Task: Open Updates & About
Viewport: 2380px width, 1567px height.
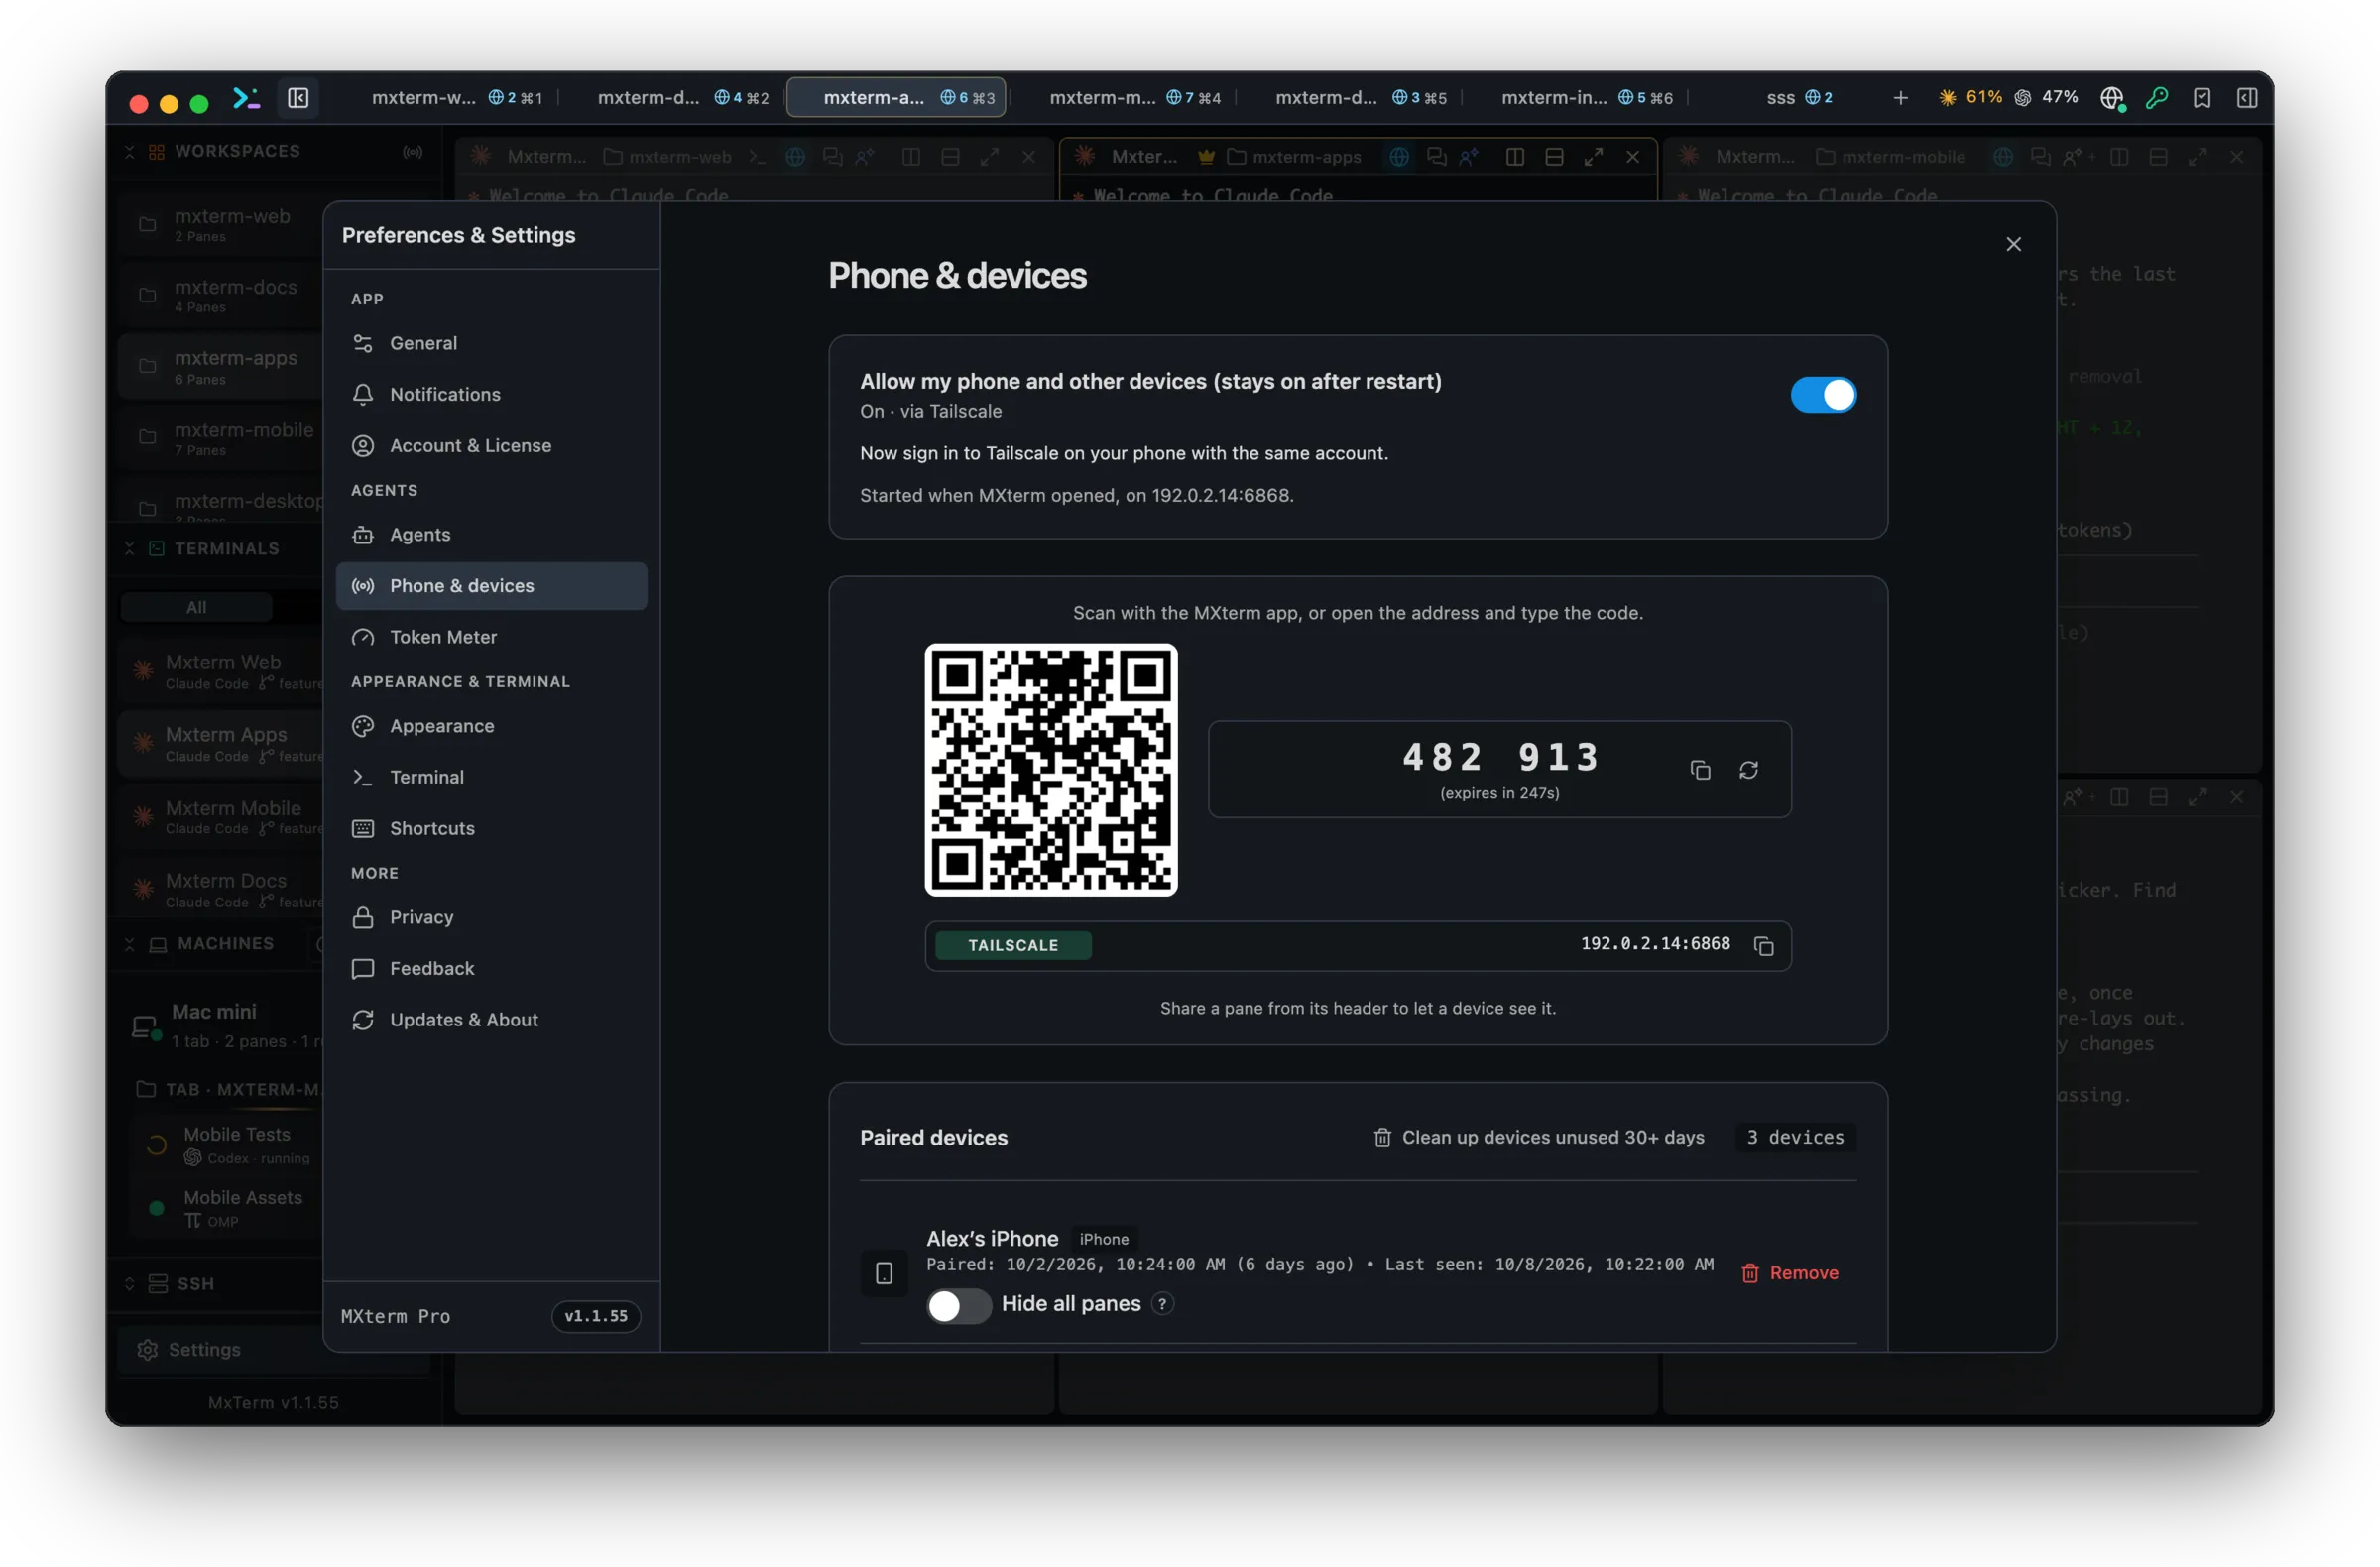Action: pos(491,1019)
